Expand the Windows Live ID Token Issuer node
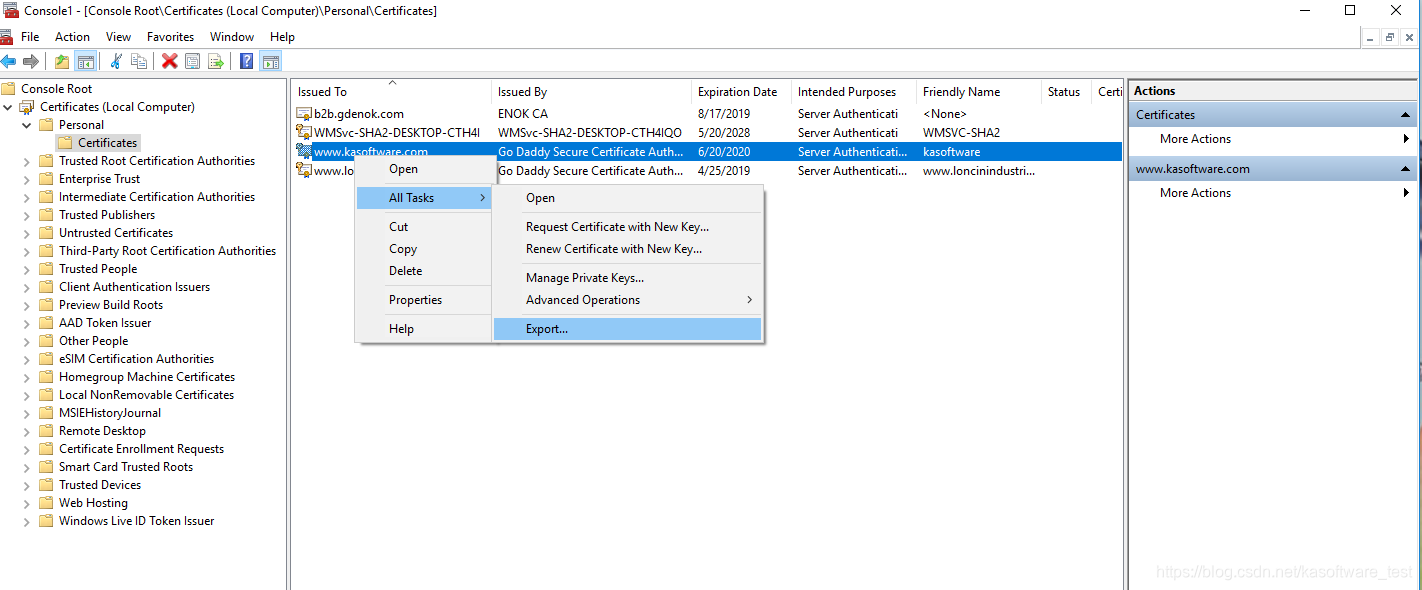Viewport: 1422px width, 590px height. pos(26,521)
